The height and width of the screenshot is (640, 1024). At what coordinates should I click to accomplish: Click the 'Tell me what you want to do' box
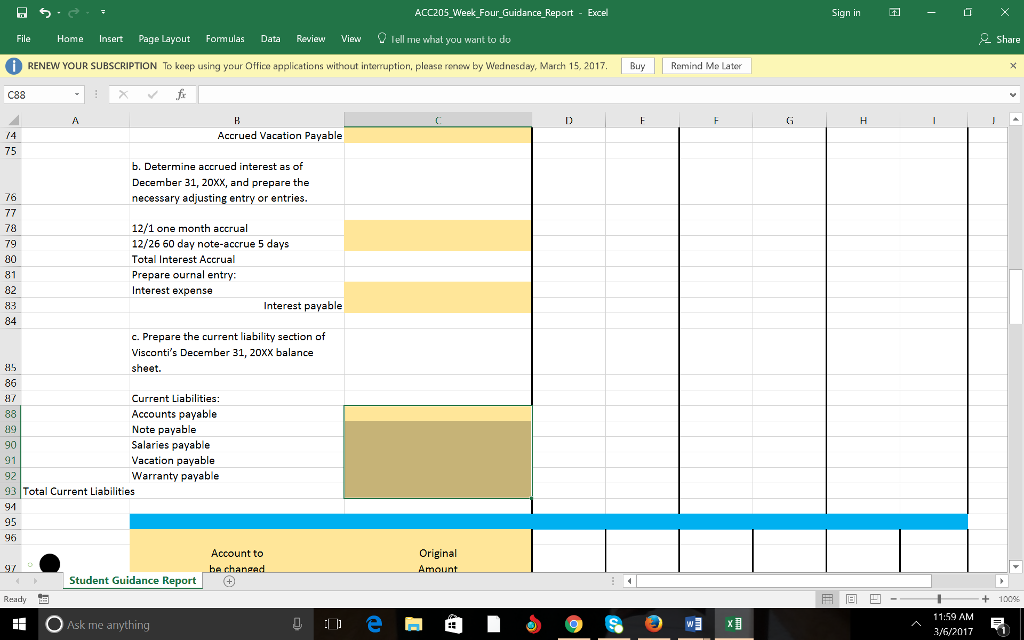pyautogui.click(x=450, y=39)
